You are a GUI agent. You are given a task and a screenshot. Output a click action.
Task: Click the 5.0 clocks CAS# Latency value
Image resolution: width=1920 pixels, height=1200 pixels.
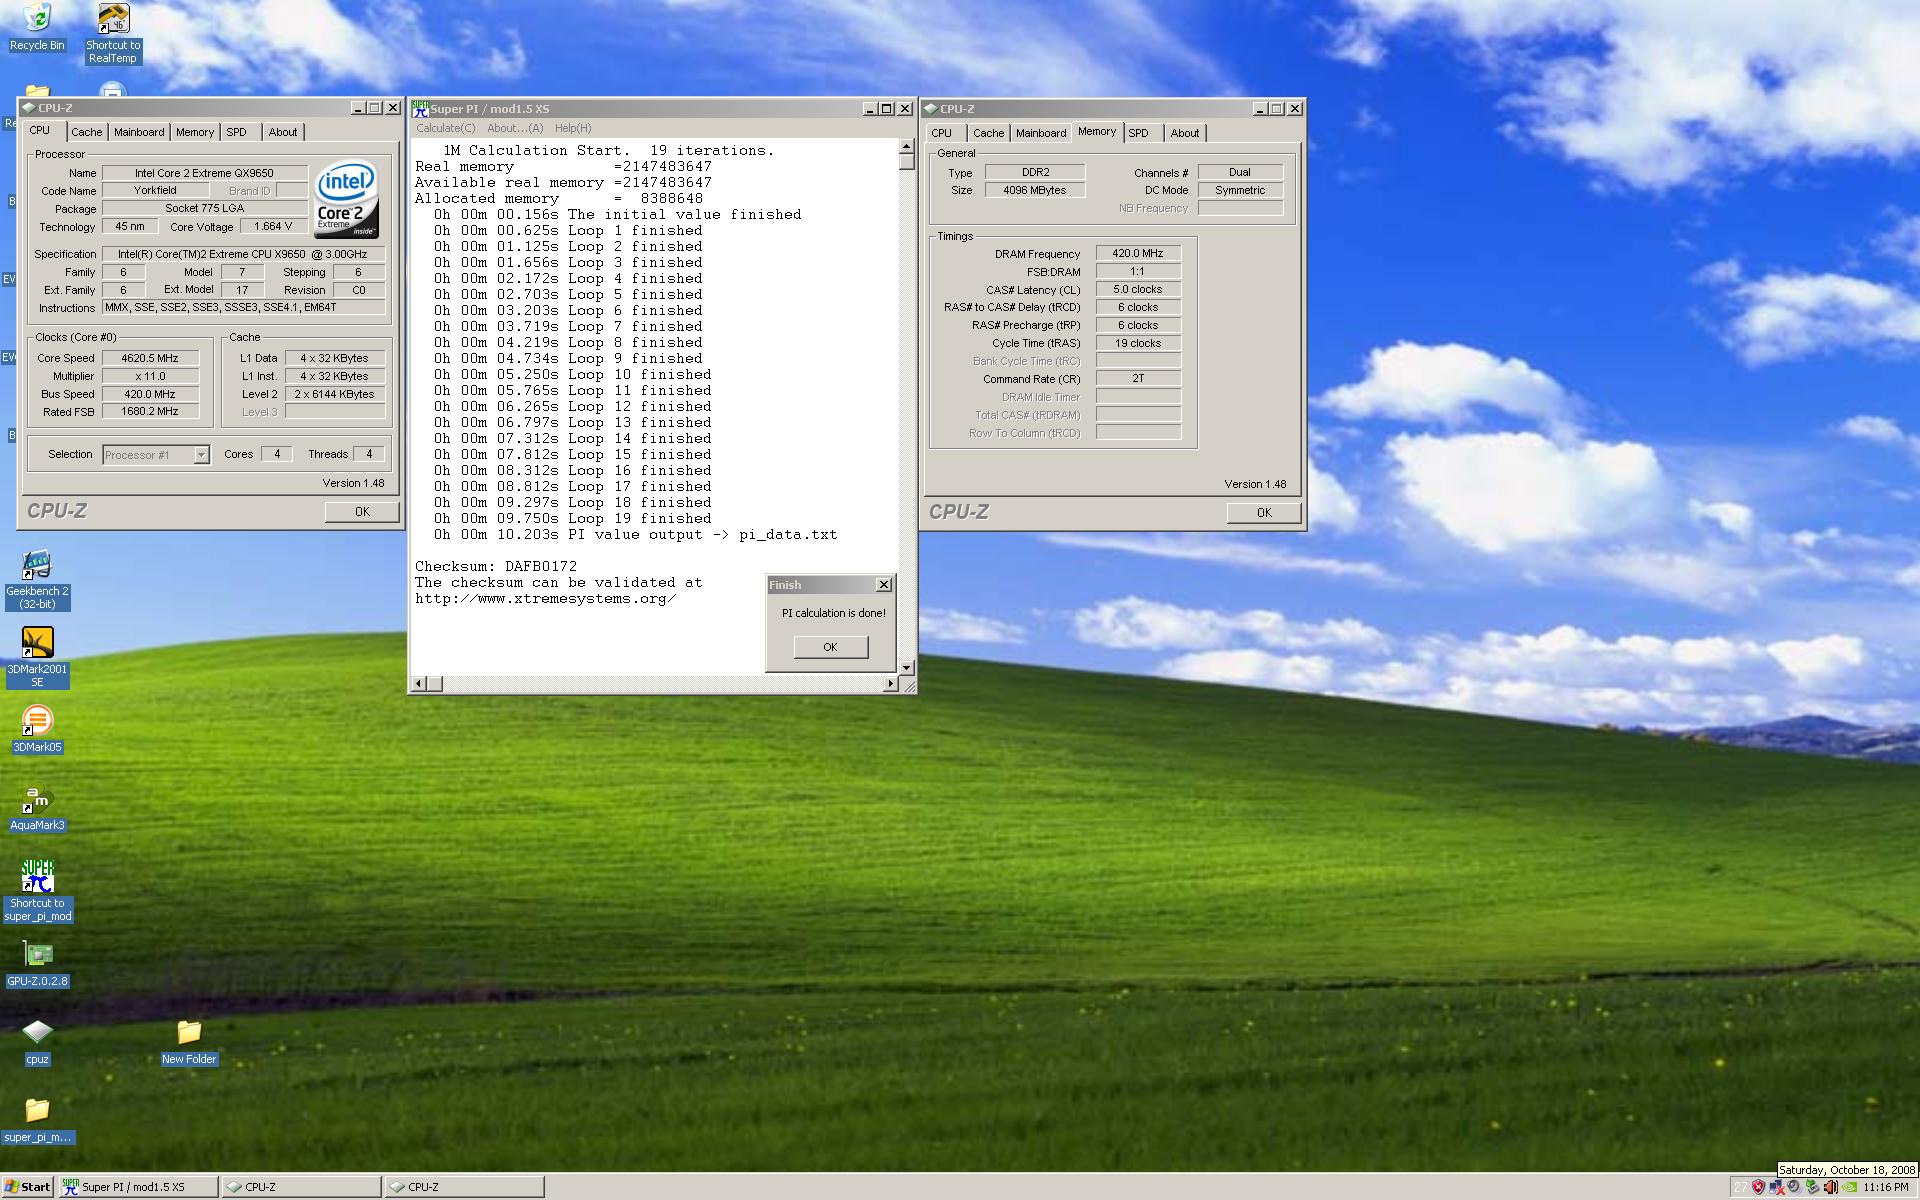(x=1138, y=289)
